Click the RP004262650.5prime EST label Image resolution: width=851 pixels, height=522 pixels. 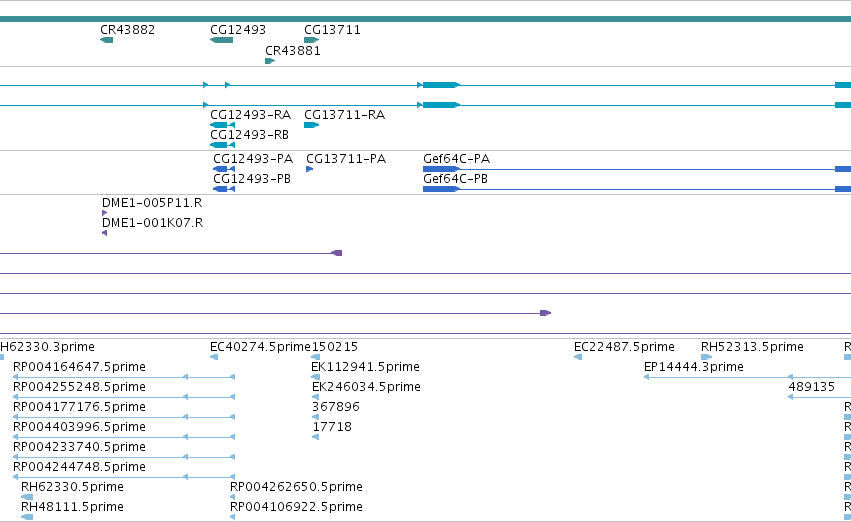(296, 487)
